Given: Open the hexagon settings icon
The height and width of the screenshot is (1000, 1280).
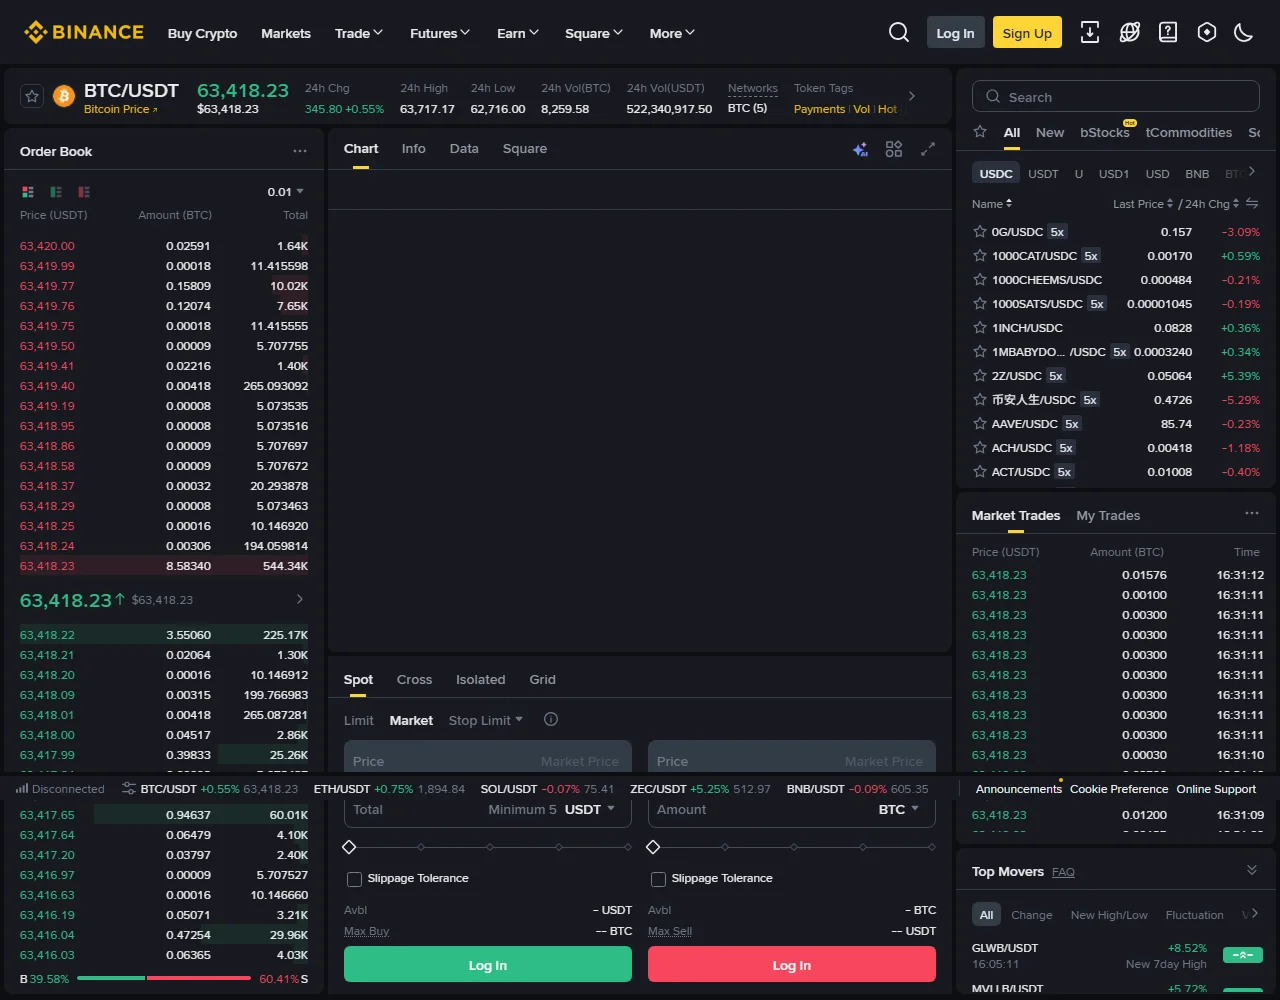Looking at the screenshot, I should tap(1207, 33).
